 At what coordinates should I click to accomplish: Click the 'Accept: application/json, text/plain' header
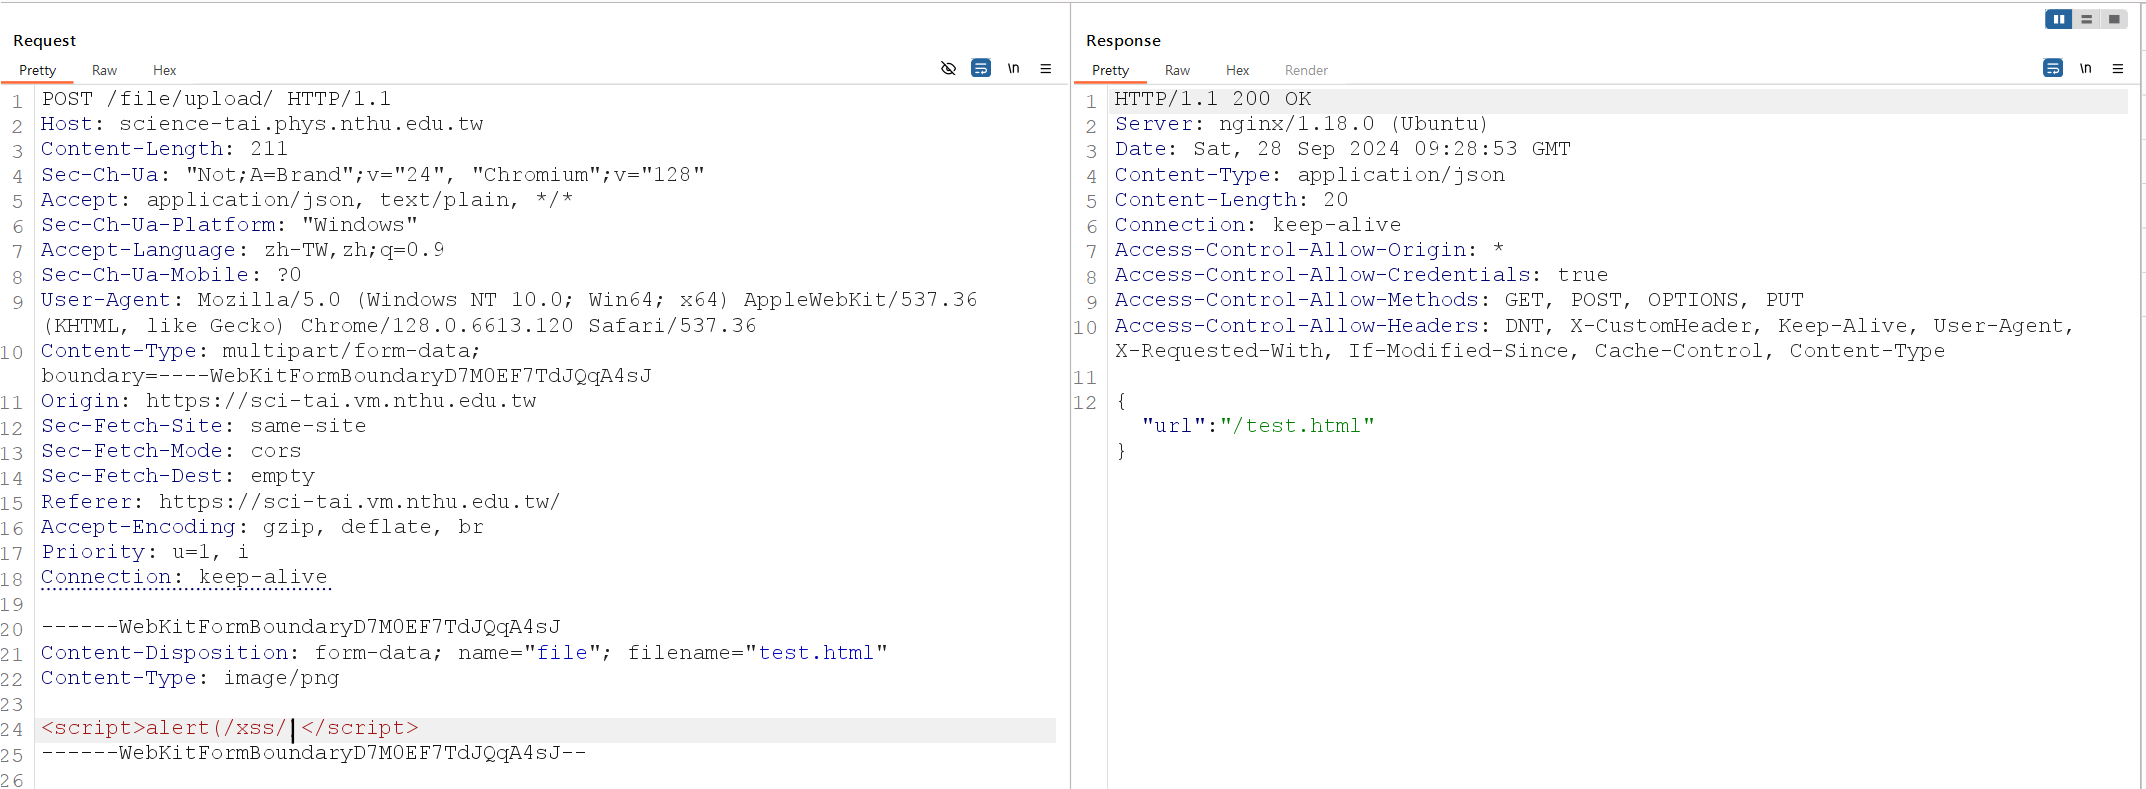tap(307, 200)
